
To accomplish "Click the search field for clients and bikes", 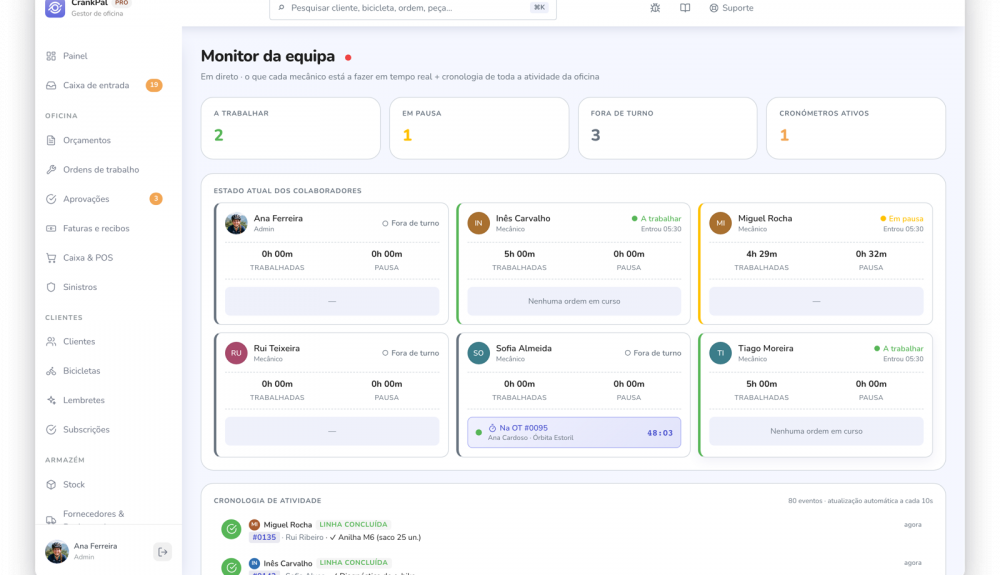I will 413,8.
